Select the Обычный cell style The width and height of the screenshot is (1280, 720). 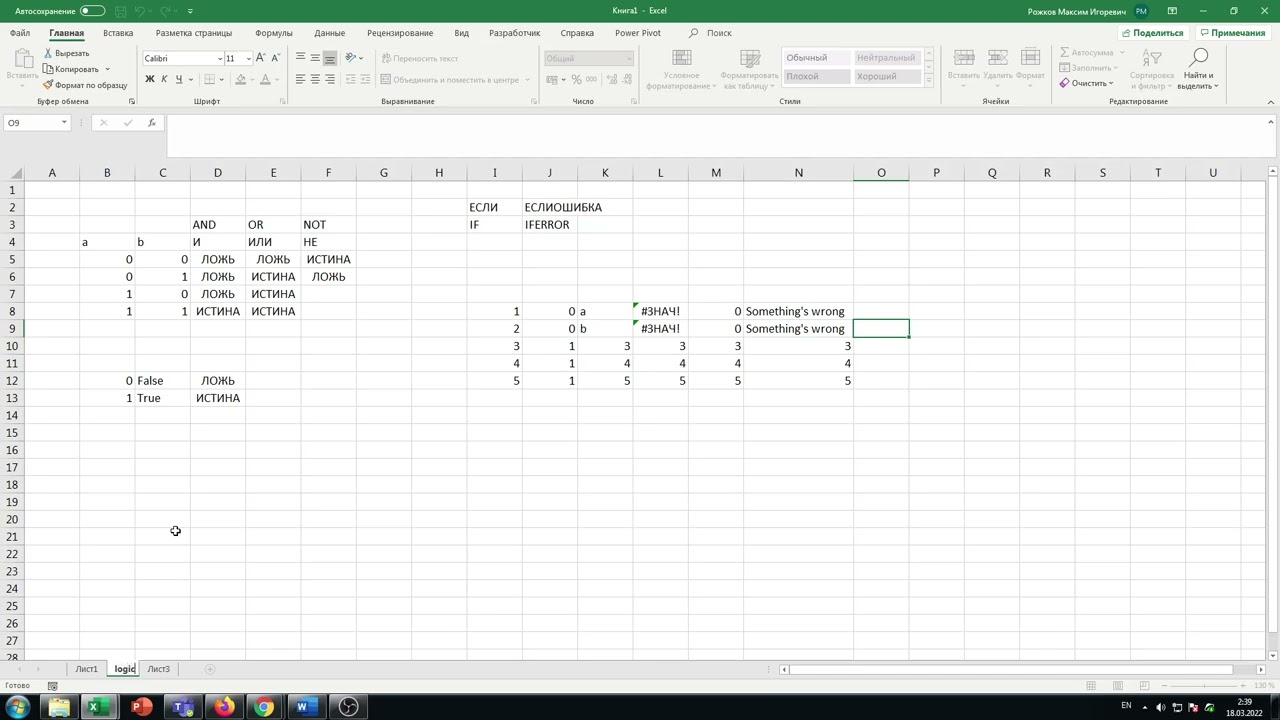(816, 58)
